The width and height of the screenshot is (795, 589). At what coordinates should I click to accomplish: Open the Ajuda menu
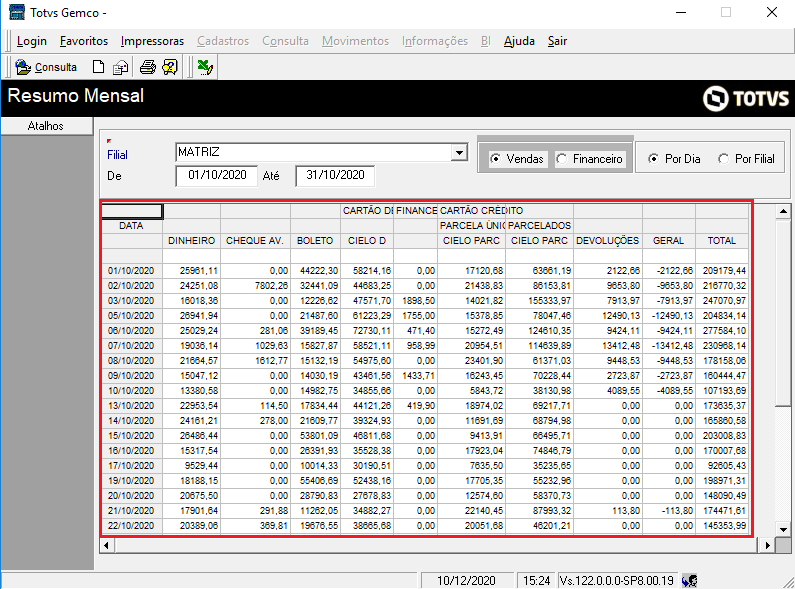point(519,41)
